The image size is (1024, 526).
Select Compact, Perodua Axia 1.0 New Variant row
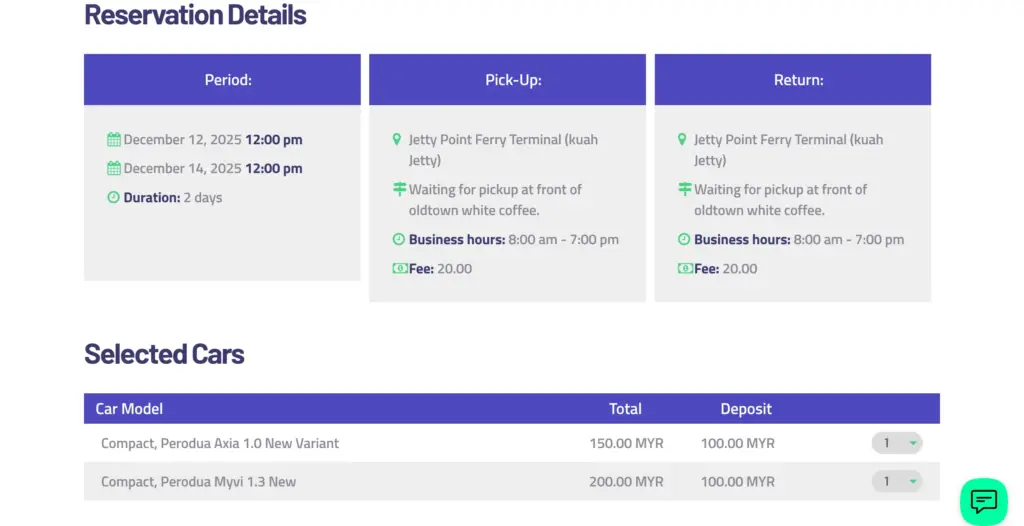coord(220,443)
